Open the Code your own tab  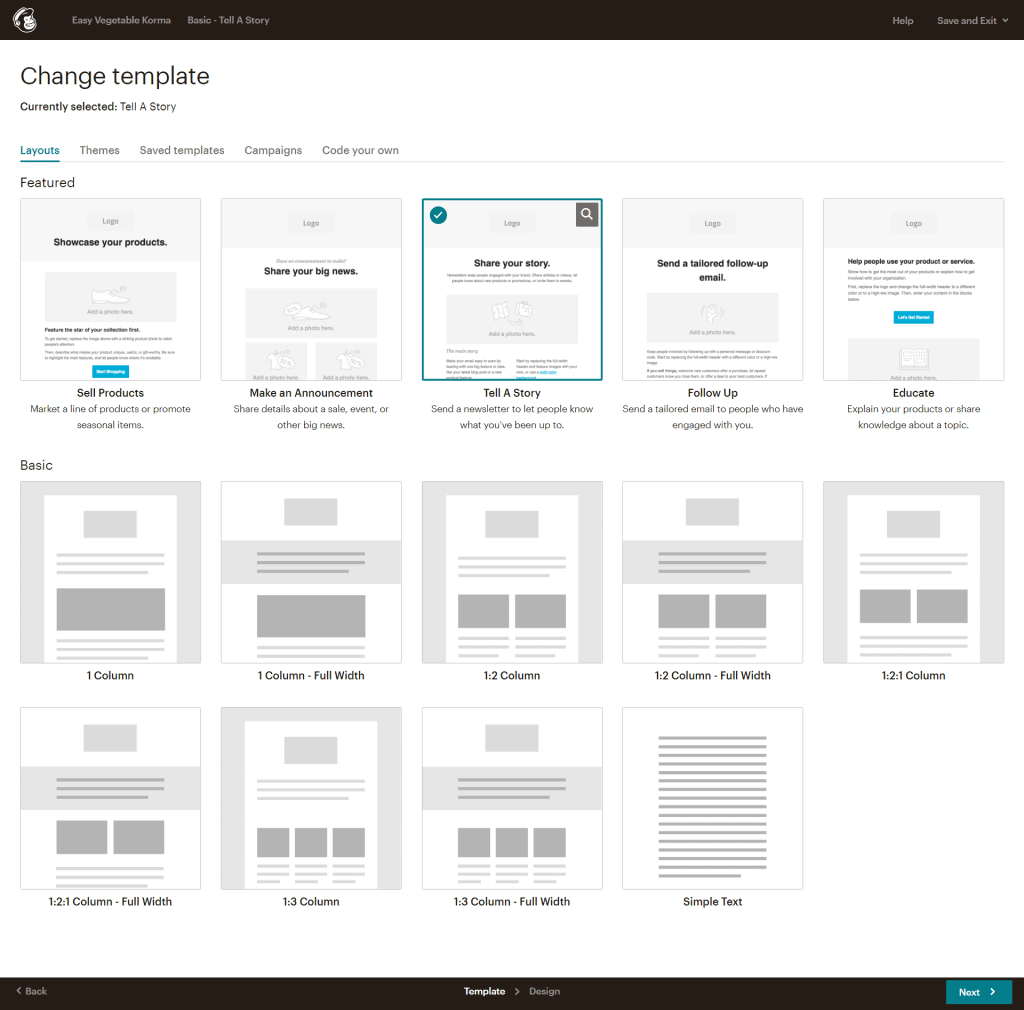(x=360, y=150)
